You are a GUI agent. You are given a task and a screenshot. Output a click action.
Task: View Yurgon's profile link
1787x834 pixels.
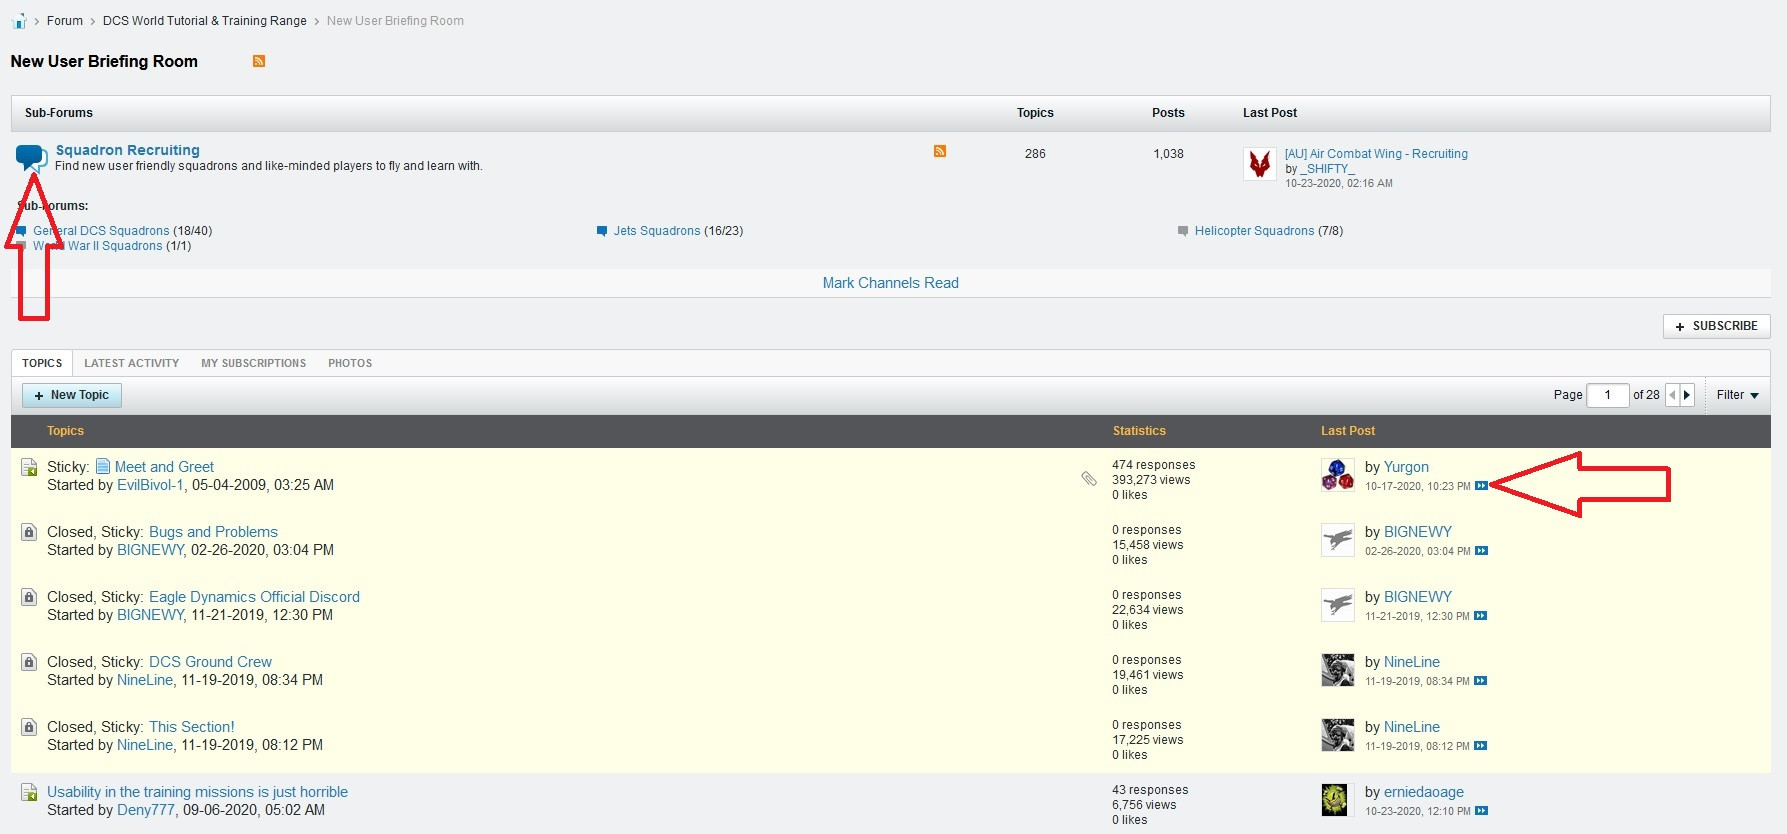(1406, 467)
